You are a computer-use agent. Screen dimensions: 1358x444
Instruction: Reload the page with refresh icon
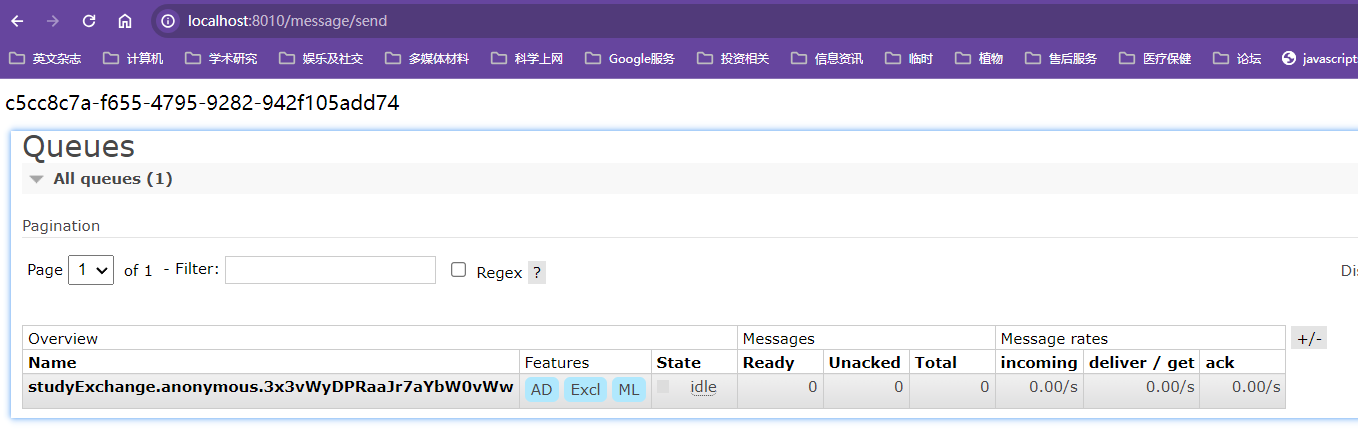[89, 21]
